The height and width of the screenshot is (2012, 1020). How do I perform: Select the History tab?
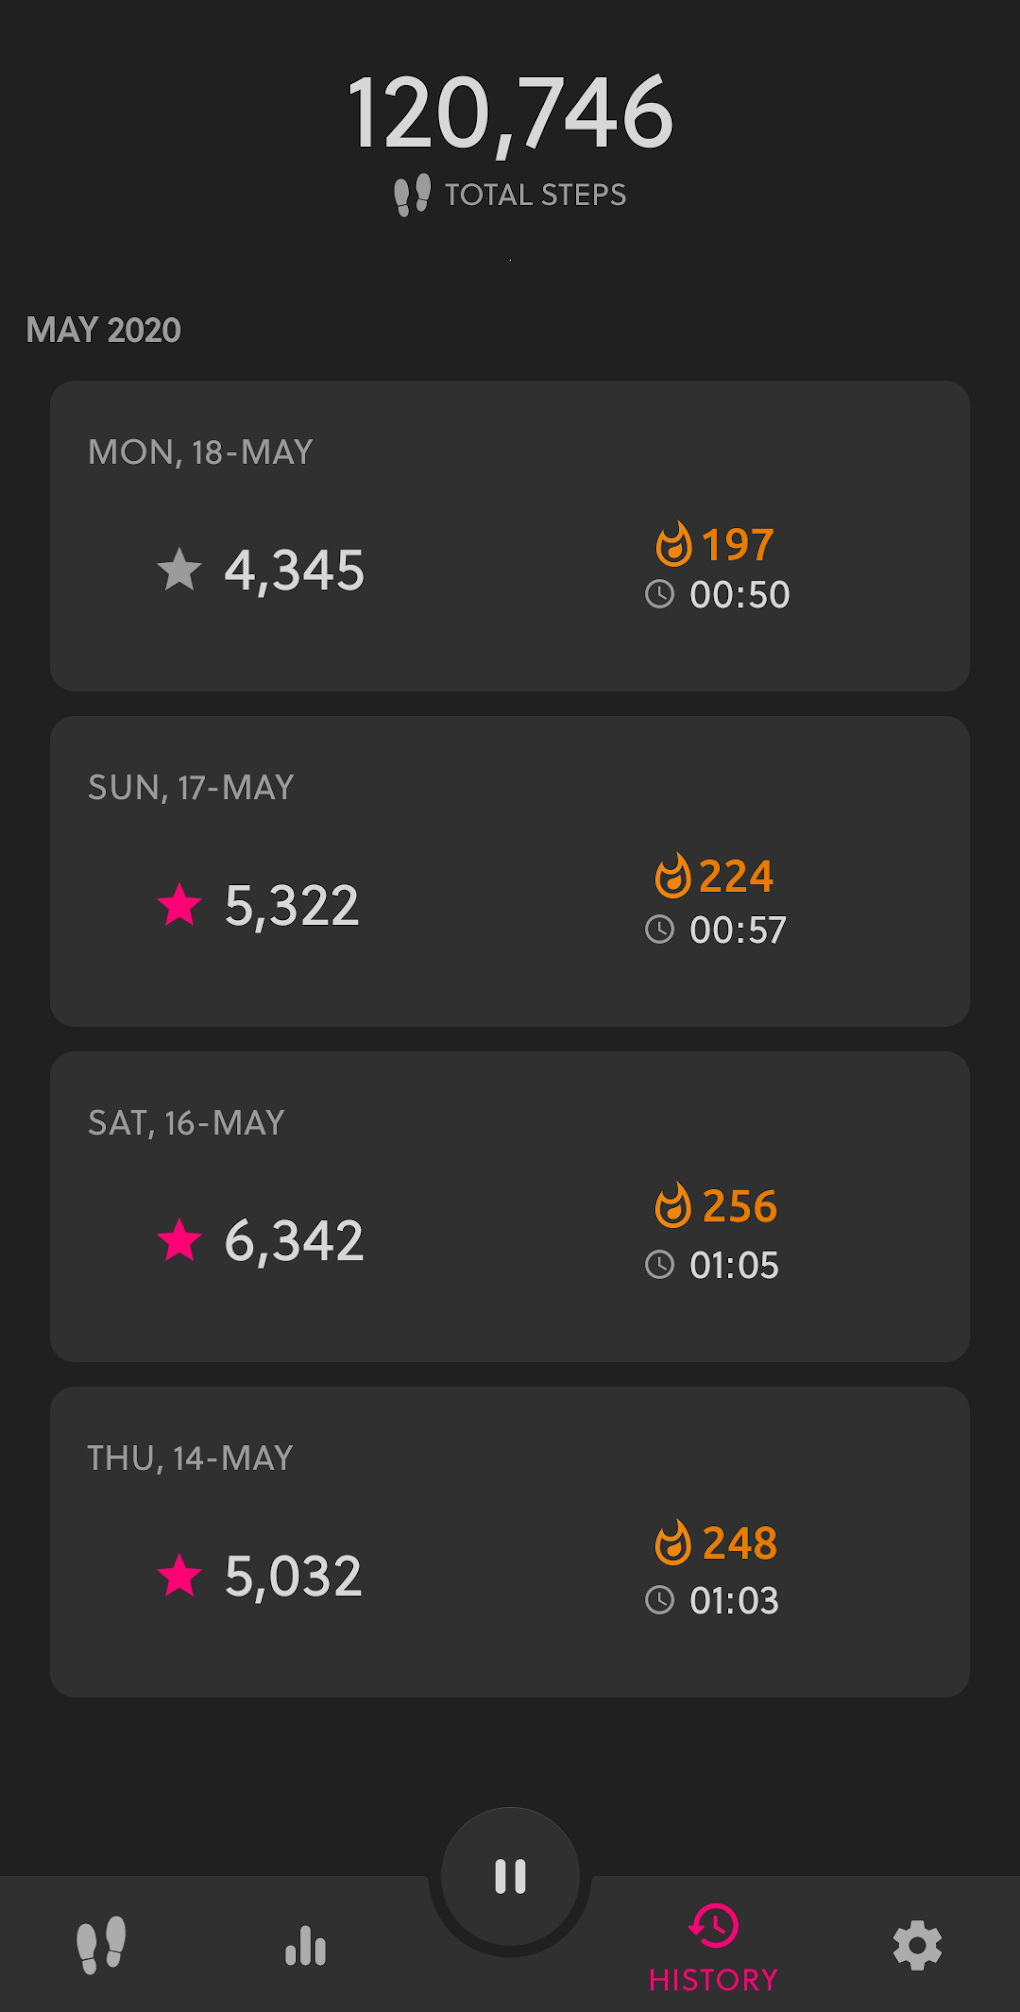coord(714,1948)
